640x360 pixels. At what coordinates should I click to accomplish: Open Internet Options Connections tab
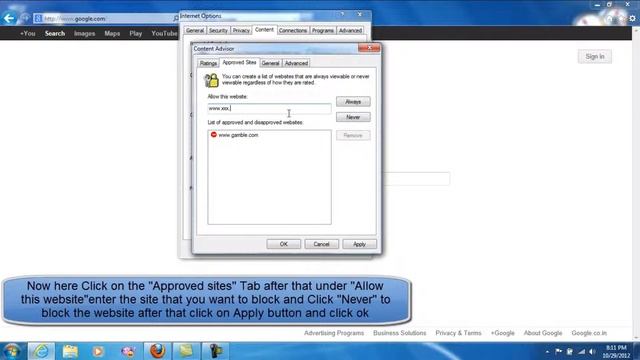pyautogui.click(x=293, y=31)
